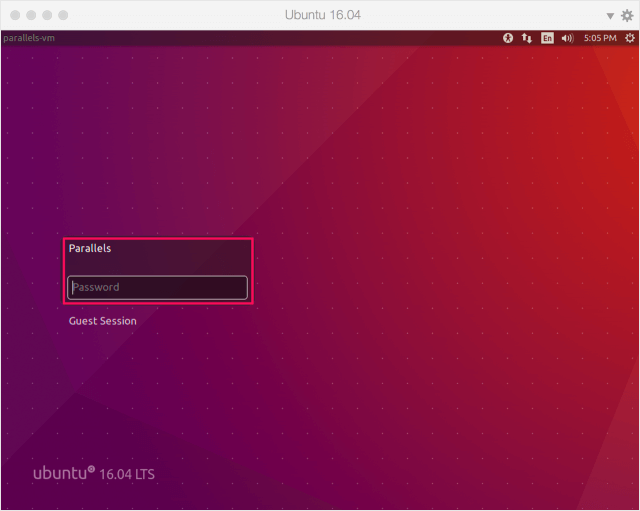
Task: Minimize the virtual machine window
Action: [30, 16]
